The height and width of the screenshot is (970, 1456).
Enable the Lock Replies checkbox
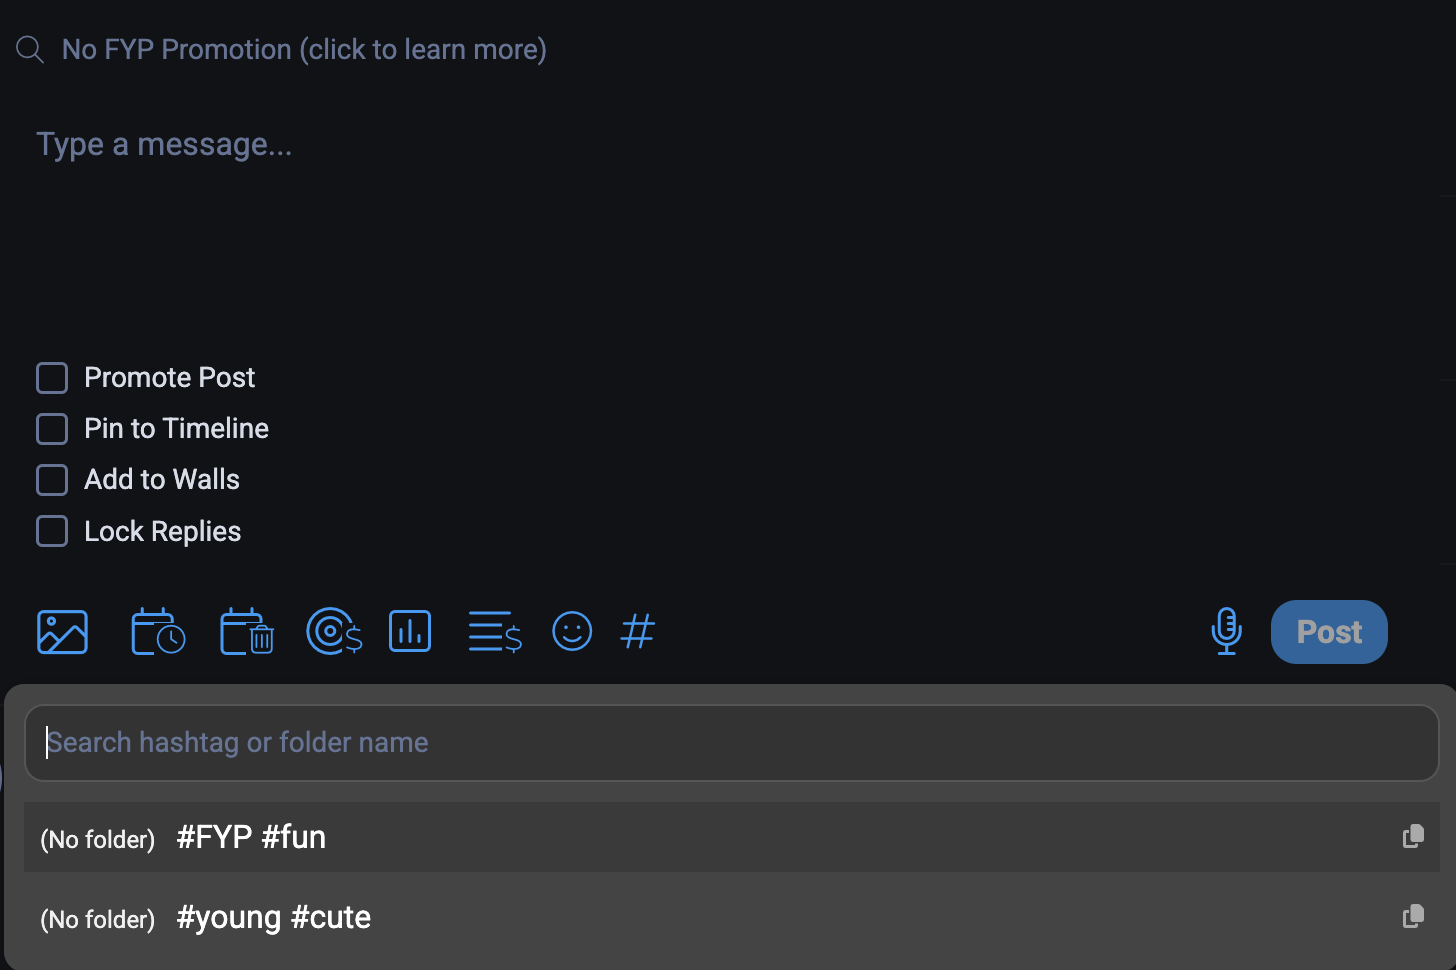(52, 531)
